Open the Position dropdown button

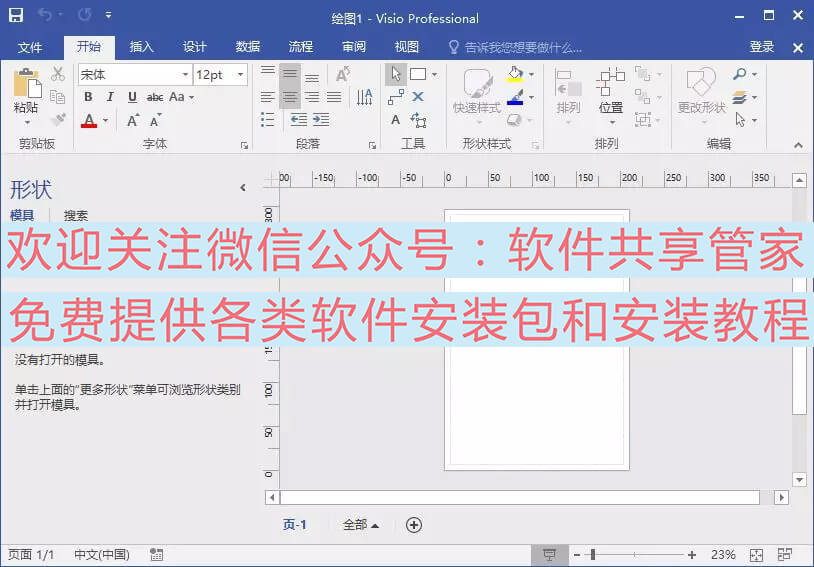point(610,97)
